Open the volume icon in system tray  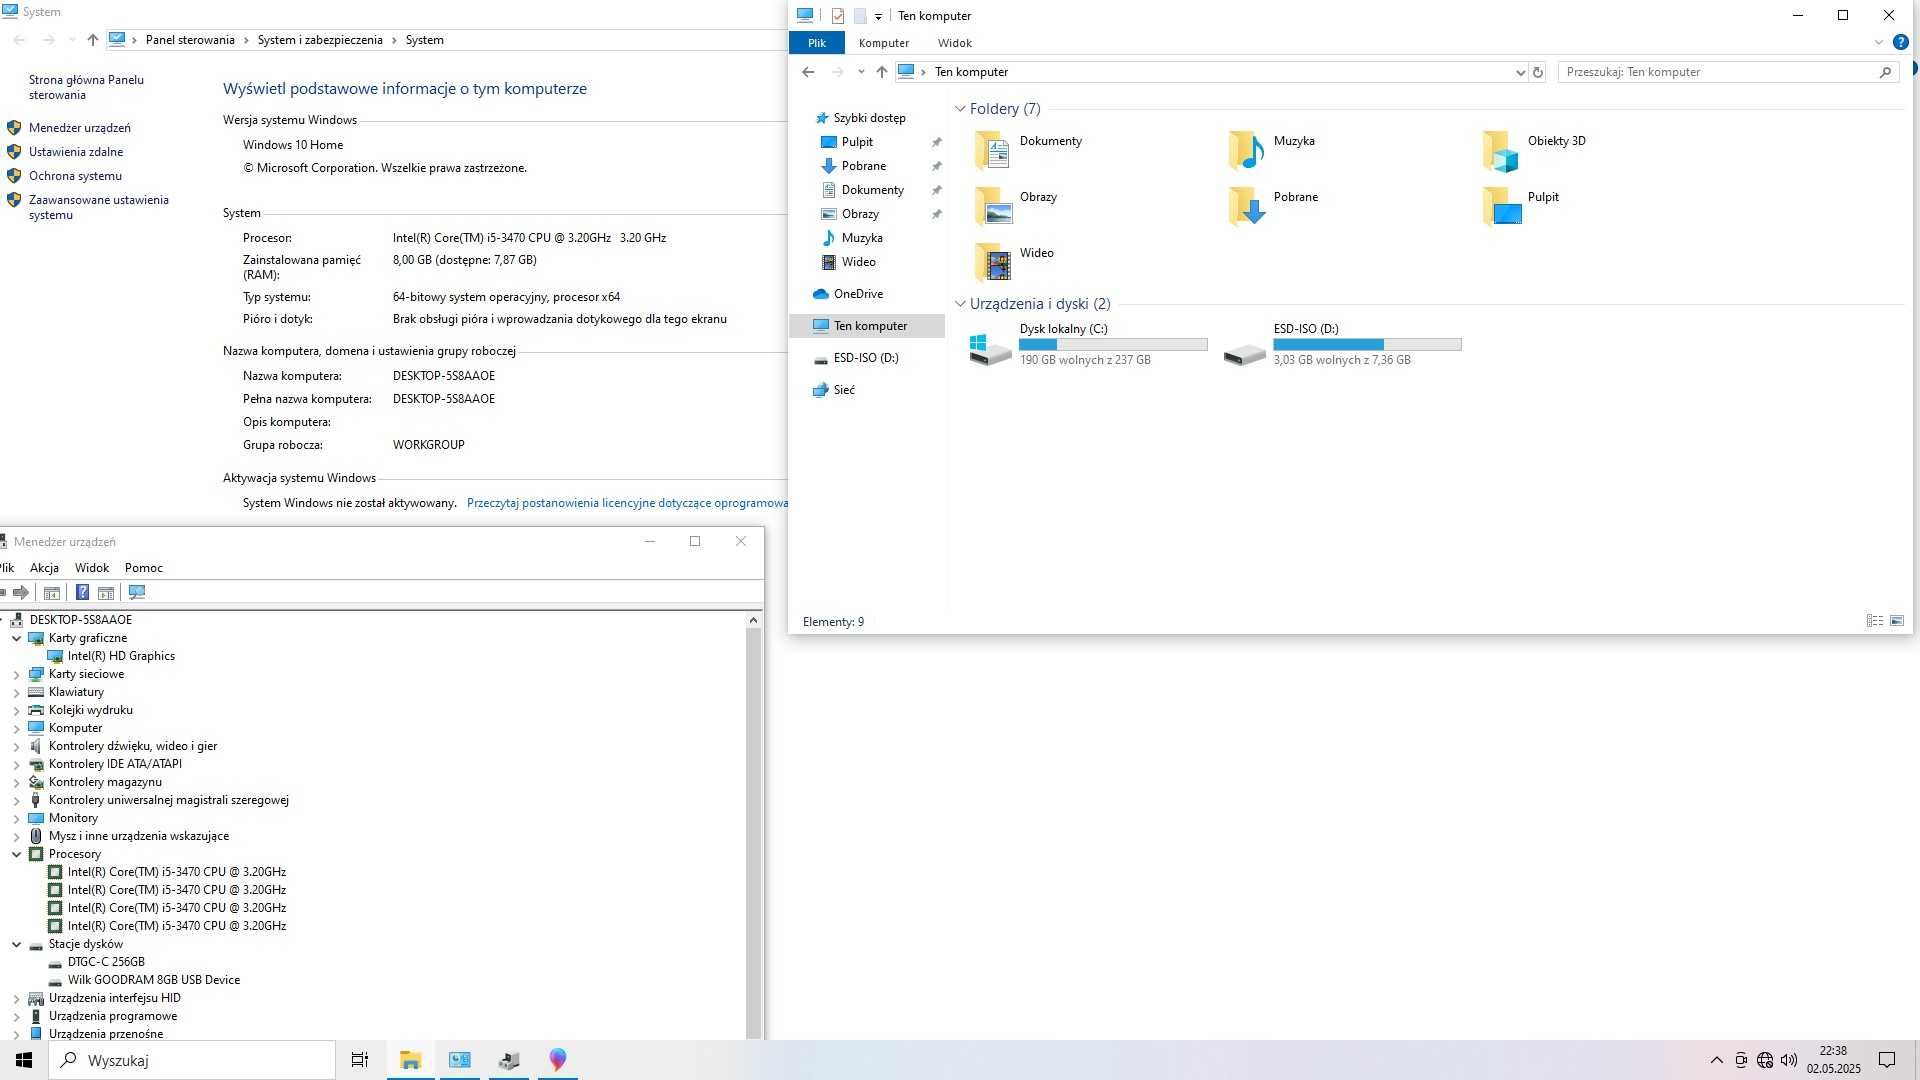[1789, 1060]
